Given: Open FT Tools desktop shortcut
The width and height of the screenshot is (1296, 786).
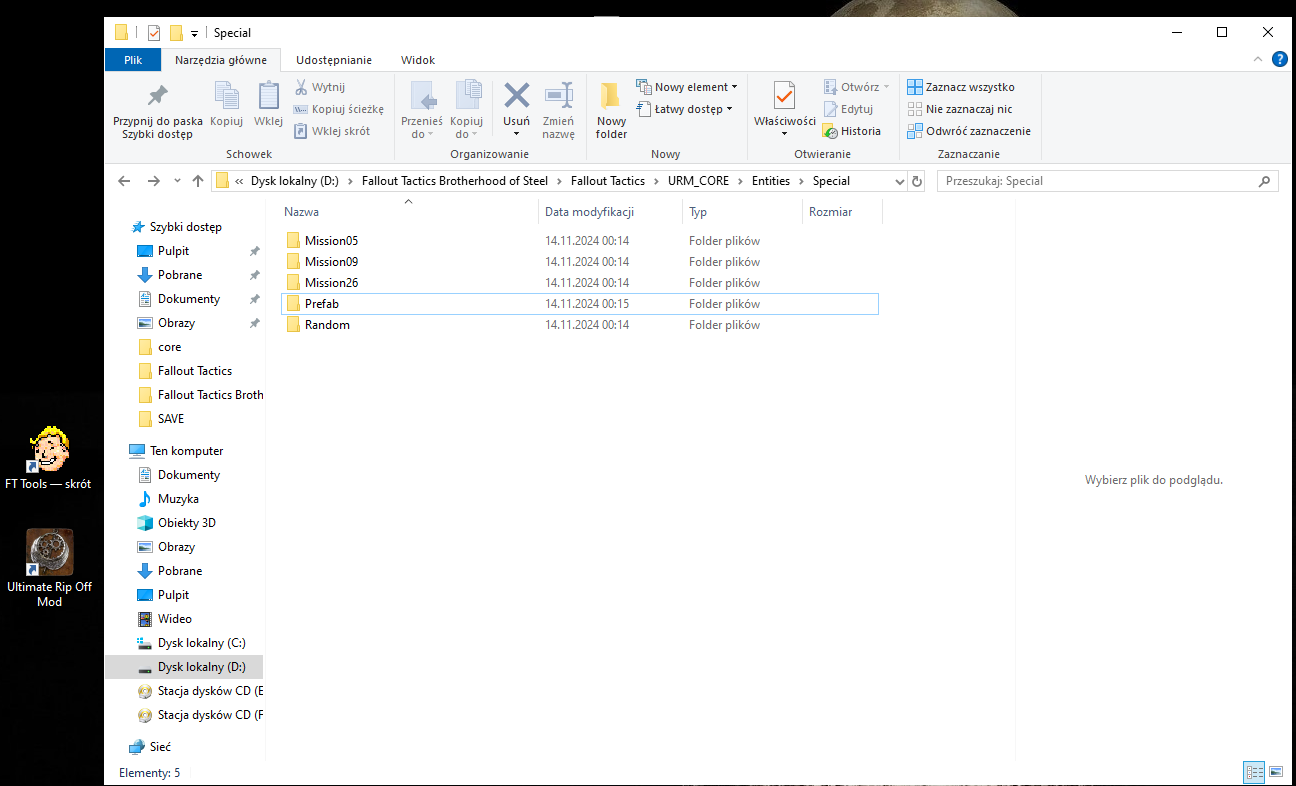Looking at the screenshot, I should (x=48, y=456).
